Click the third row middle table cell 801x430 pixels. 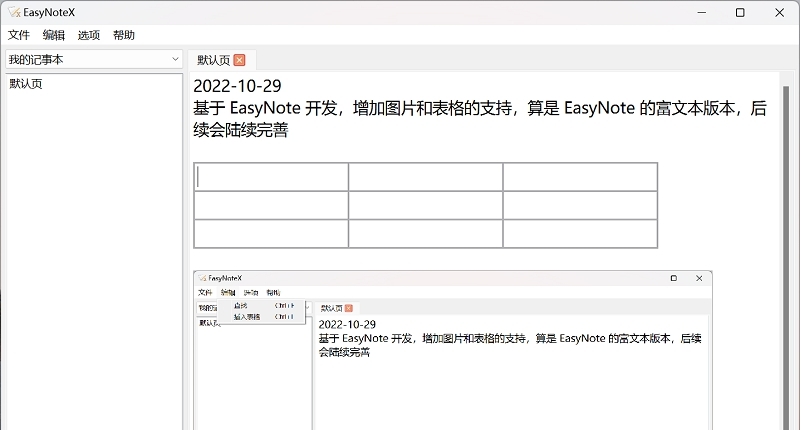[426, 234]
